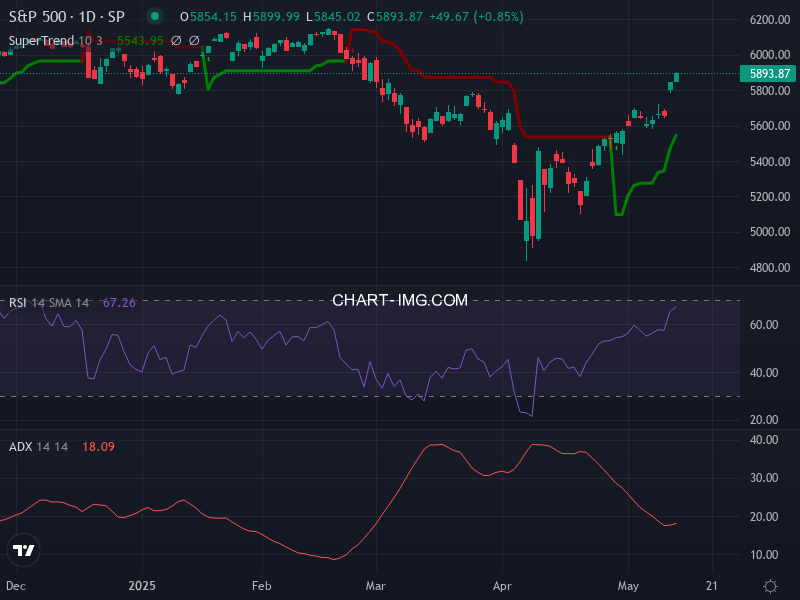Click the high price value 5899.99
Screen dimensions: 800x600
tap(277, 17)
